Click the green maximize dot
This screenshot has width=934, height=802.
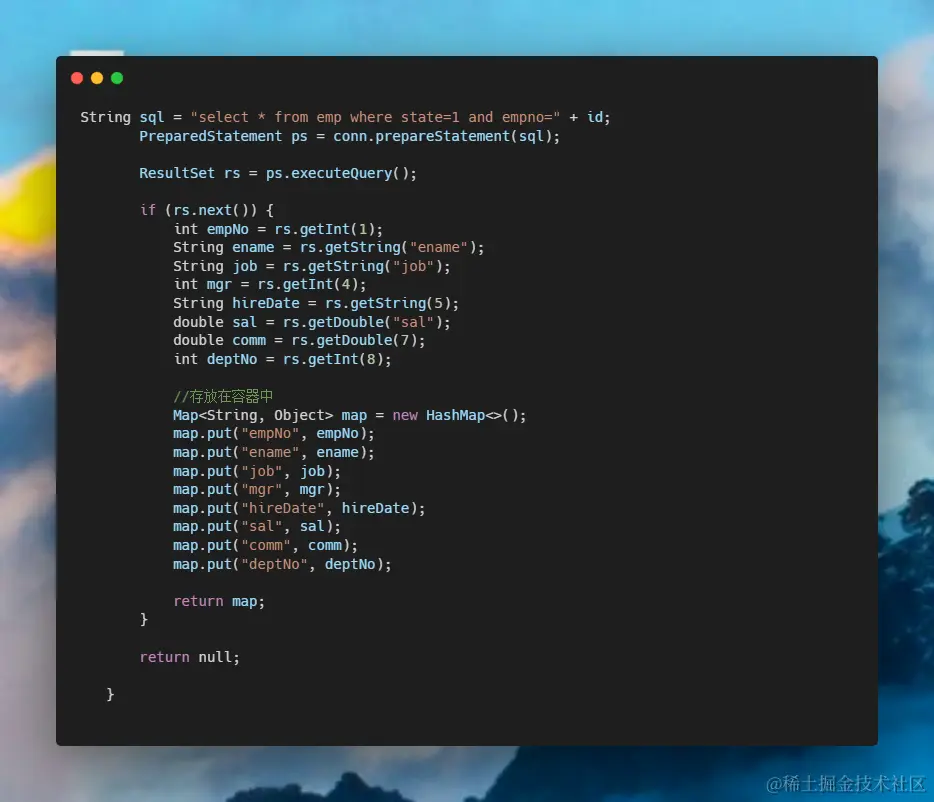pyautogui.click(x=117, y=78)
